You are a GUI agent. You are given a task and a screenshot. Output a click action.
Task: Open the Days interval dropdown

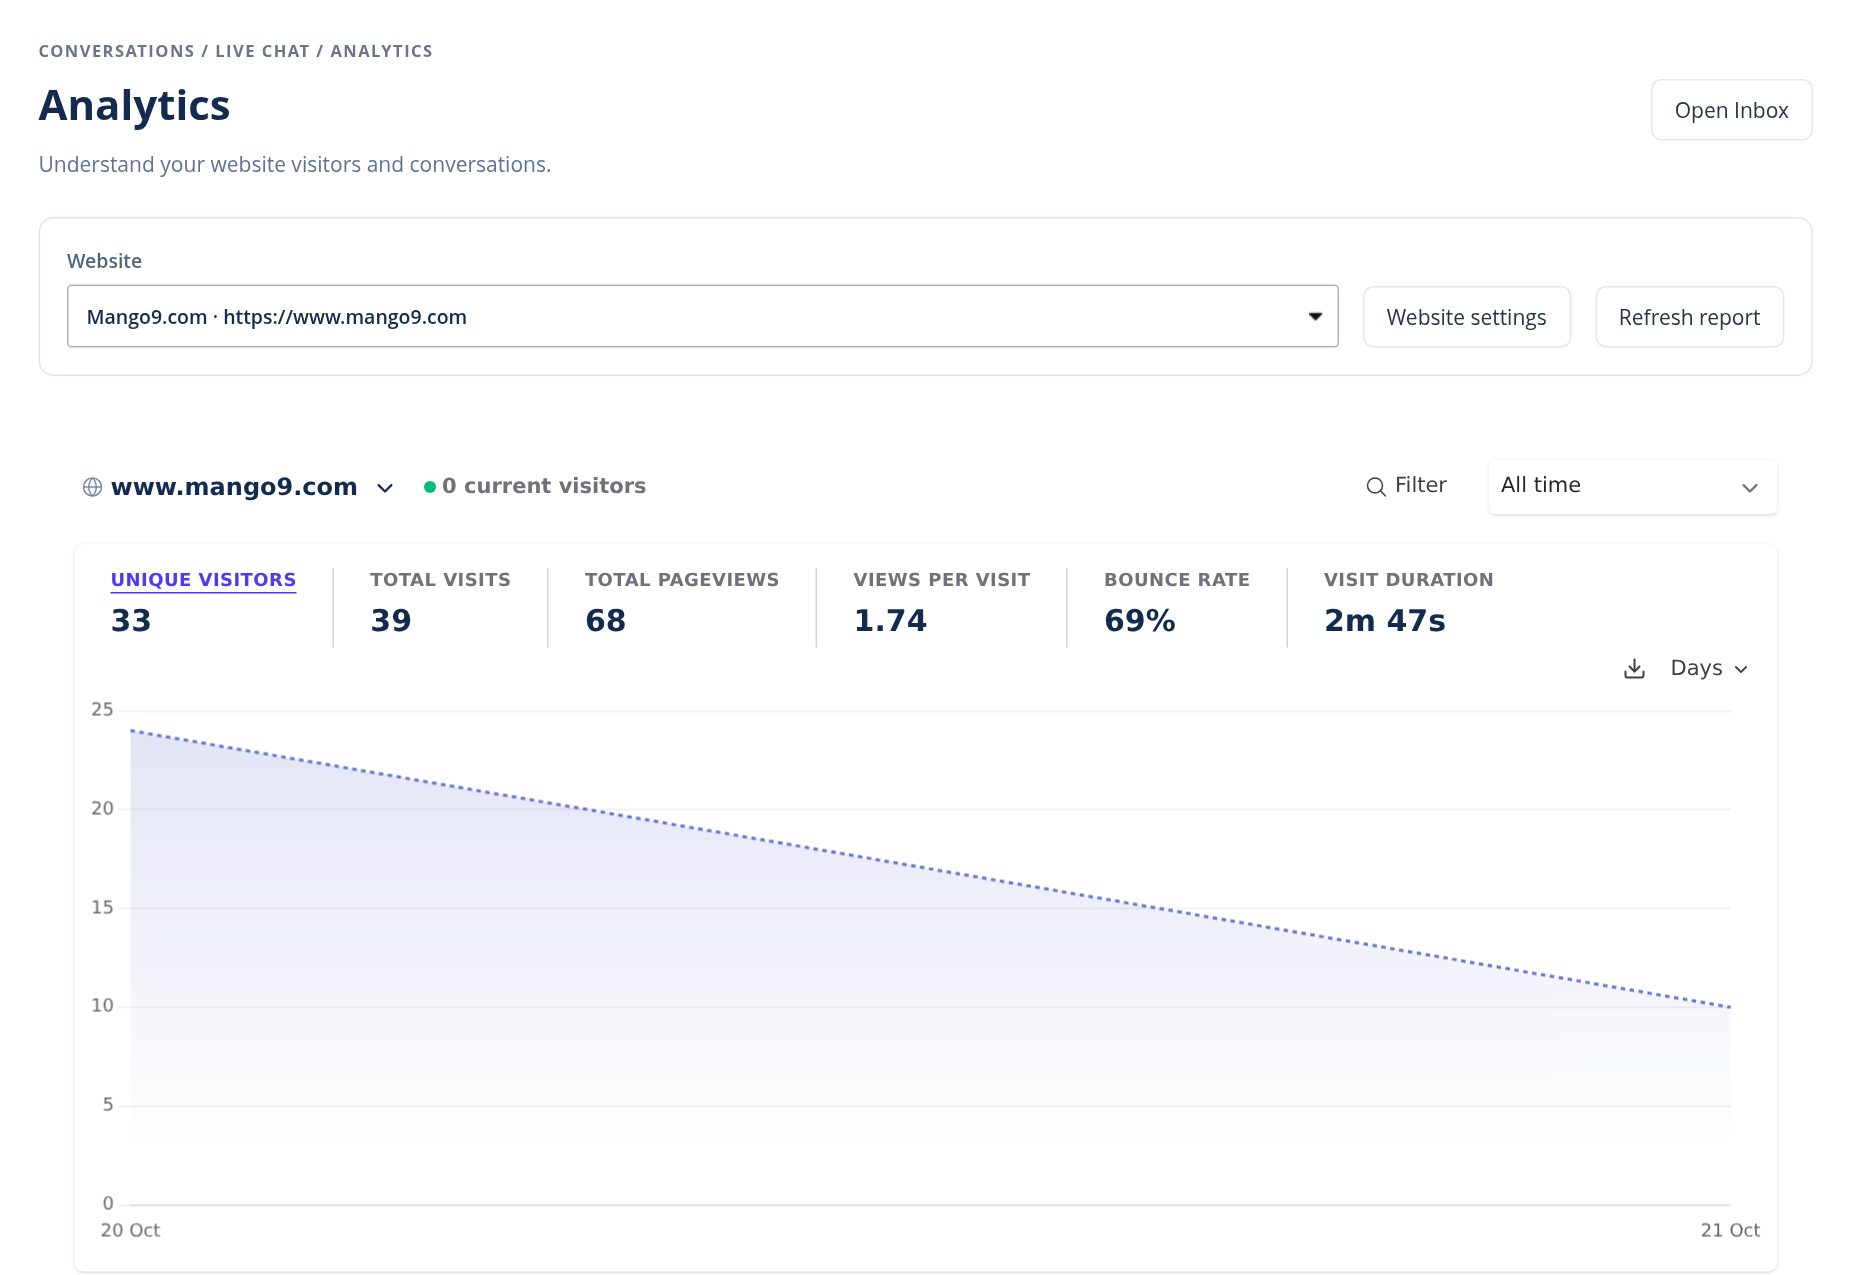1709,668
